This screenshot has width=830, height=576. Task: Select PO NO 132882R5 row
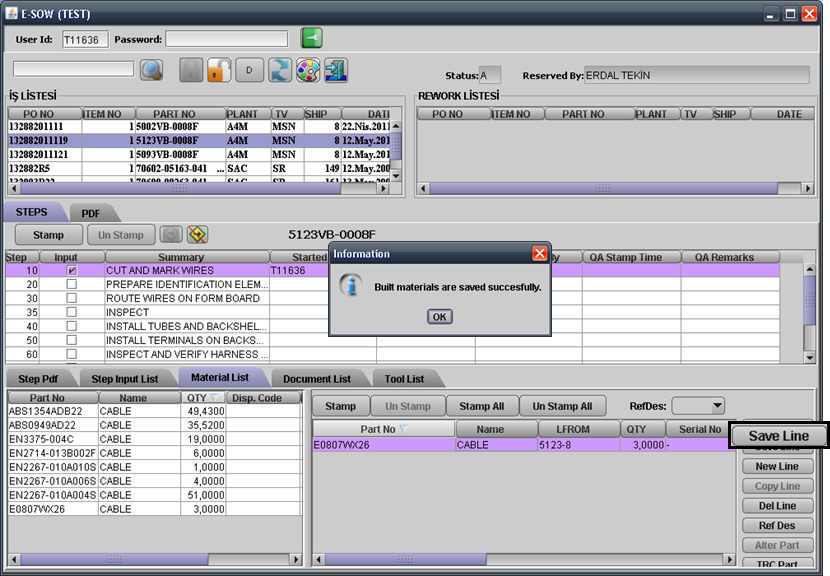(200, 168)
